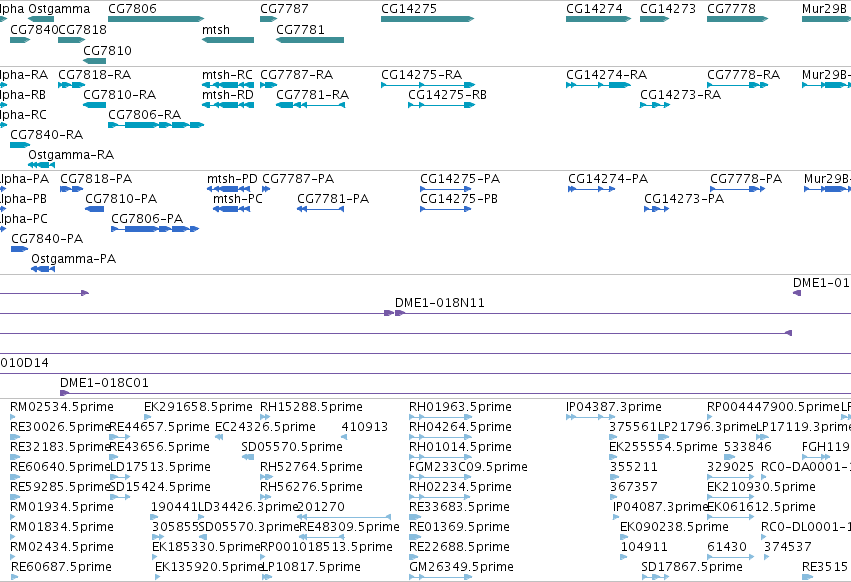This screenshot has width=851, height=582.
Task: Select the RM02534.5prime EST label
Action: tap(62, 407)
